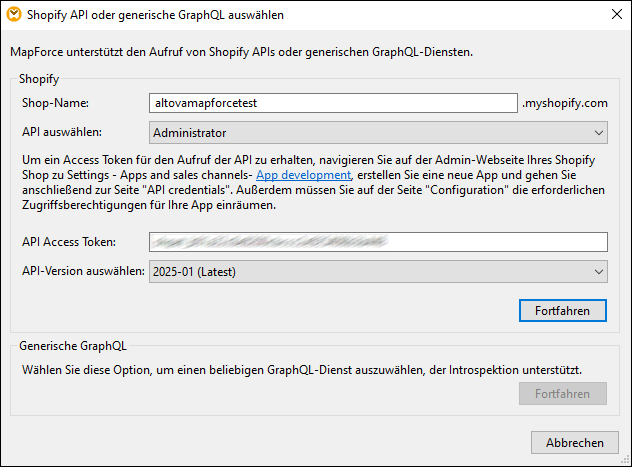This screenshot has width=632, height=467.
Task: Click the API auswählen: label
Action: click(x=62, y=132)
